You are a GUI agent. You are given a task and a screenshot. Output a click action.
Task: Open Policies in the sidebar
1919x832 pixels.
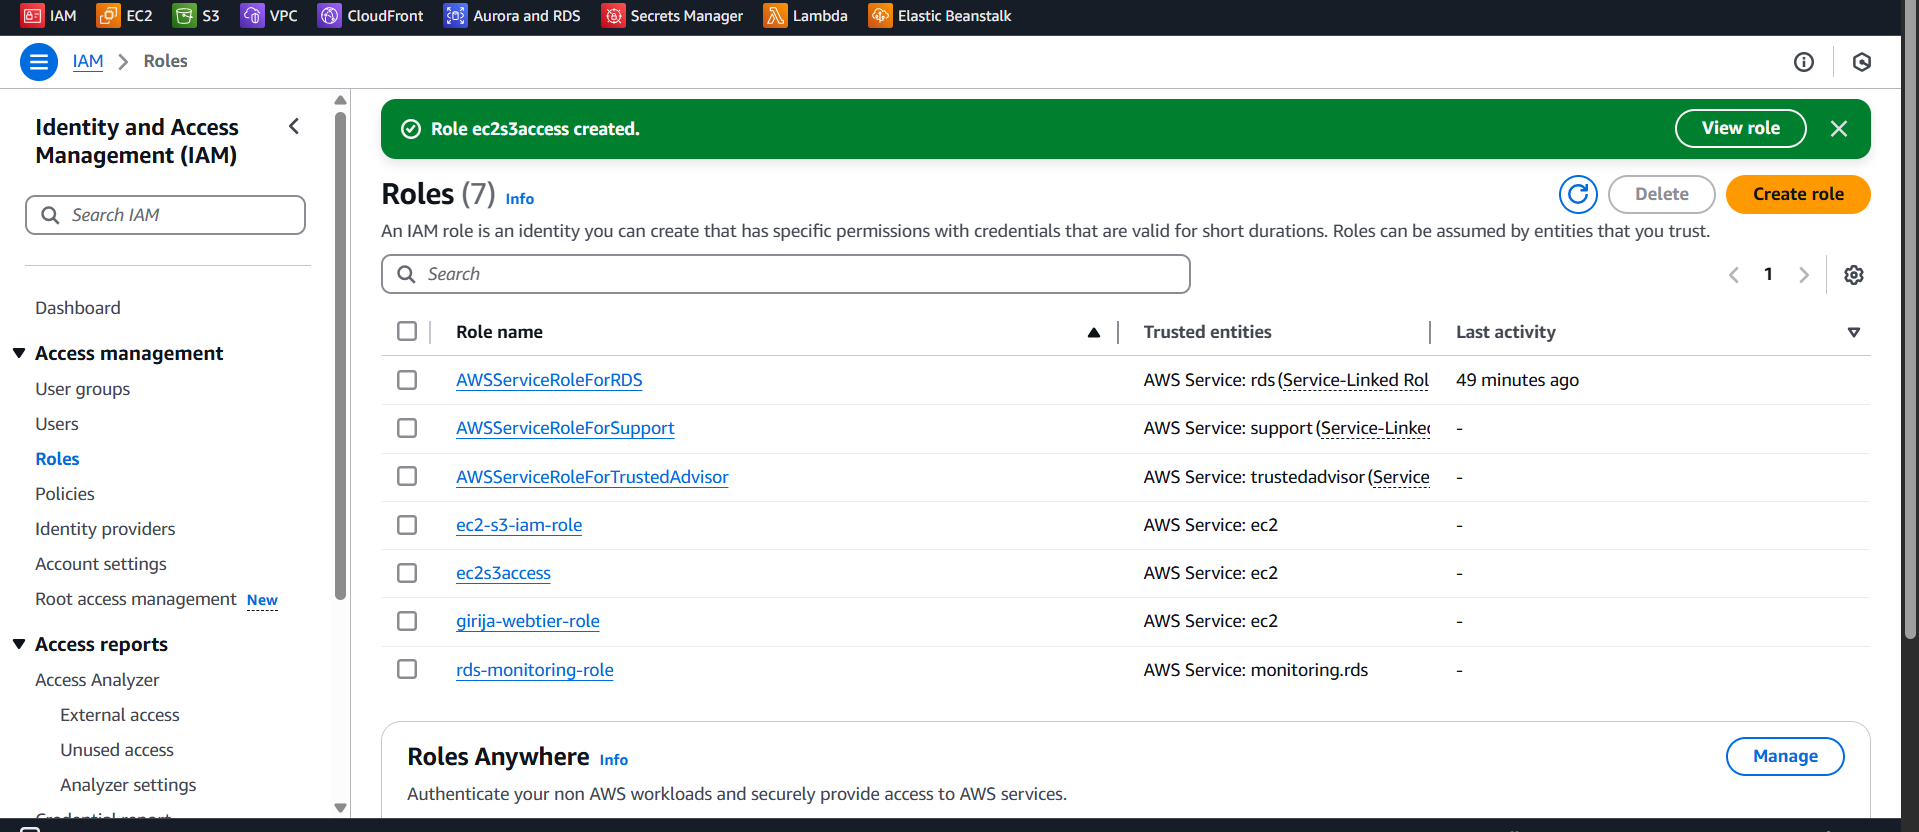pos(65,494)
